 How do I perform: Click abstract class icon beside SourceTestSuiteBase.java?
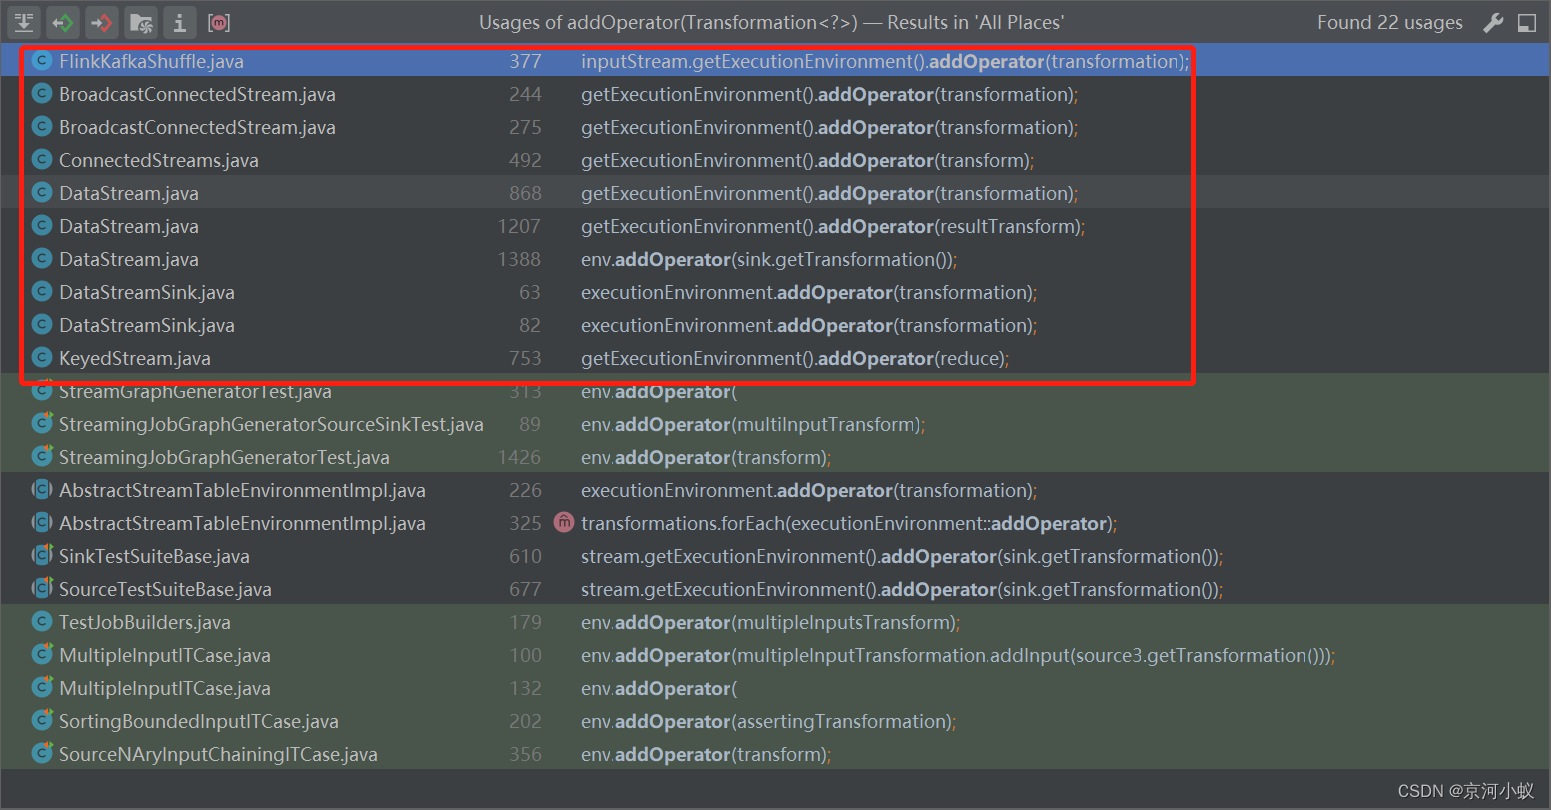(41, 589)
